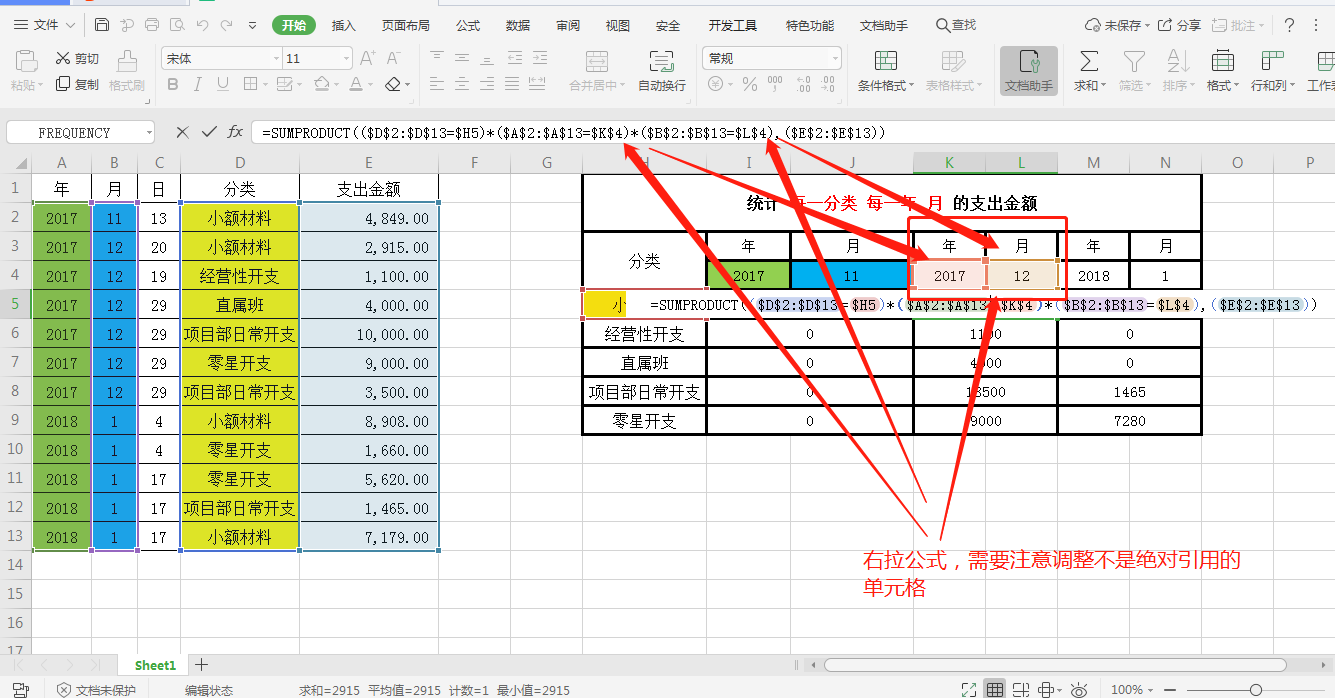Viewport: 1335px width, 698px height.
Task: Open the 公式 ribbon tab
Action: pos(468,25)
